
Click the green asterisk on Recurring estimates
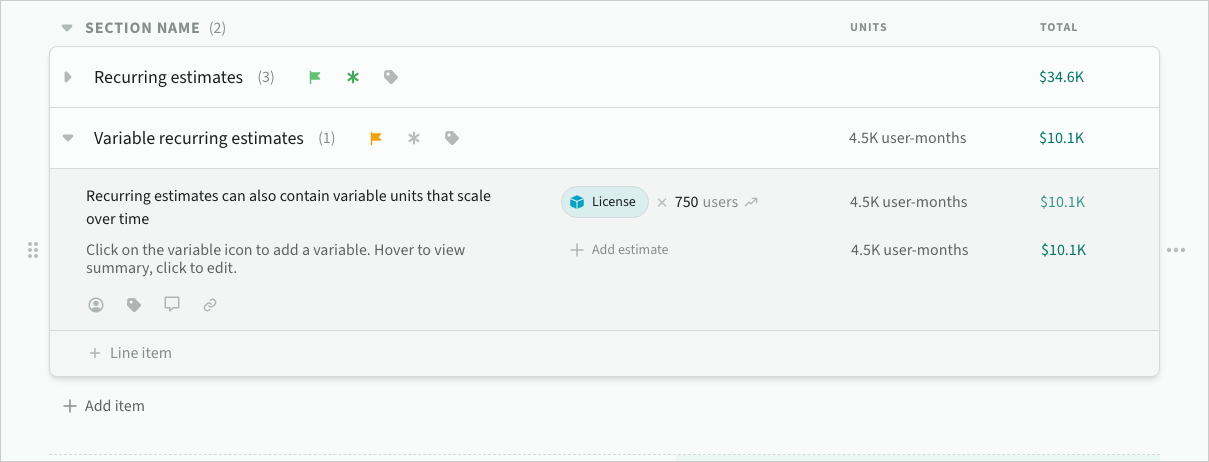tap(352, 77)
